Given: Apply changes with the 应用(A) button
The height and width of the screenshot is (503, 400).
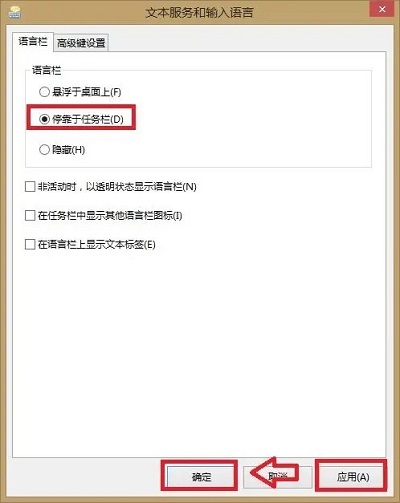Looking at the screenshot, I should pyautogui.click(x=353, y=477).
